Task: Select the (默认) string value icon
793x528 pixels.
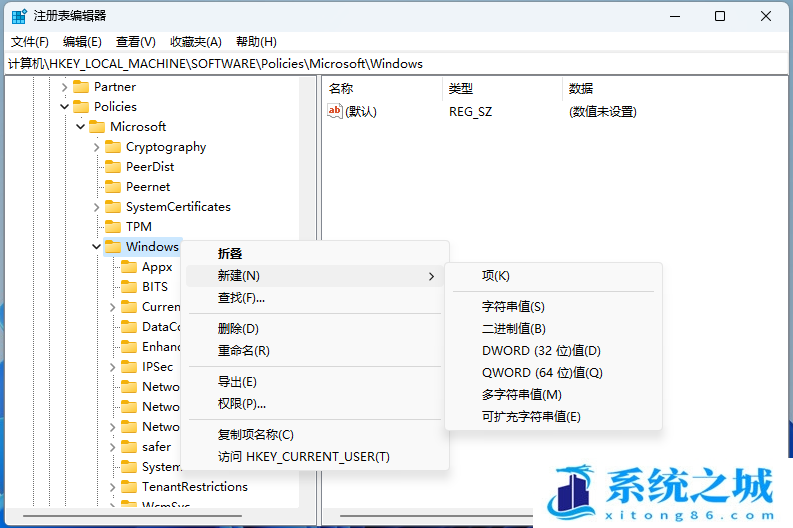Action: 335,111
